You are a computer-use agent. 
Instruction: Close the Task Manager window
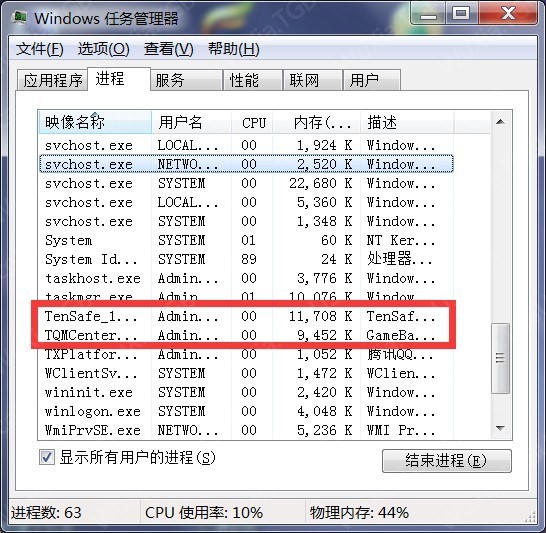coord(508,15)
